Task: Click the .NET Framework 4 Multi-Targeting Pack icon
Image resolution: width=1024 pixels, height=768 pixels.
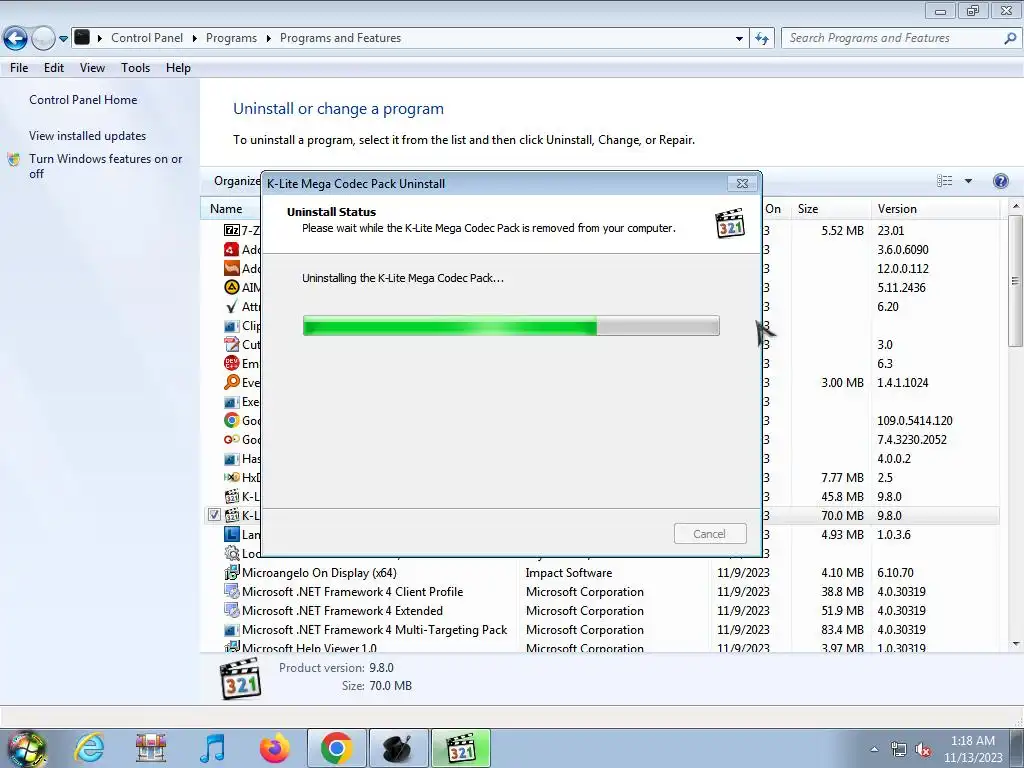Action: [231, 630]
